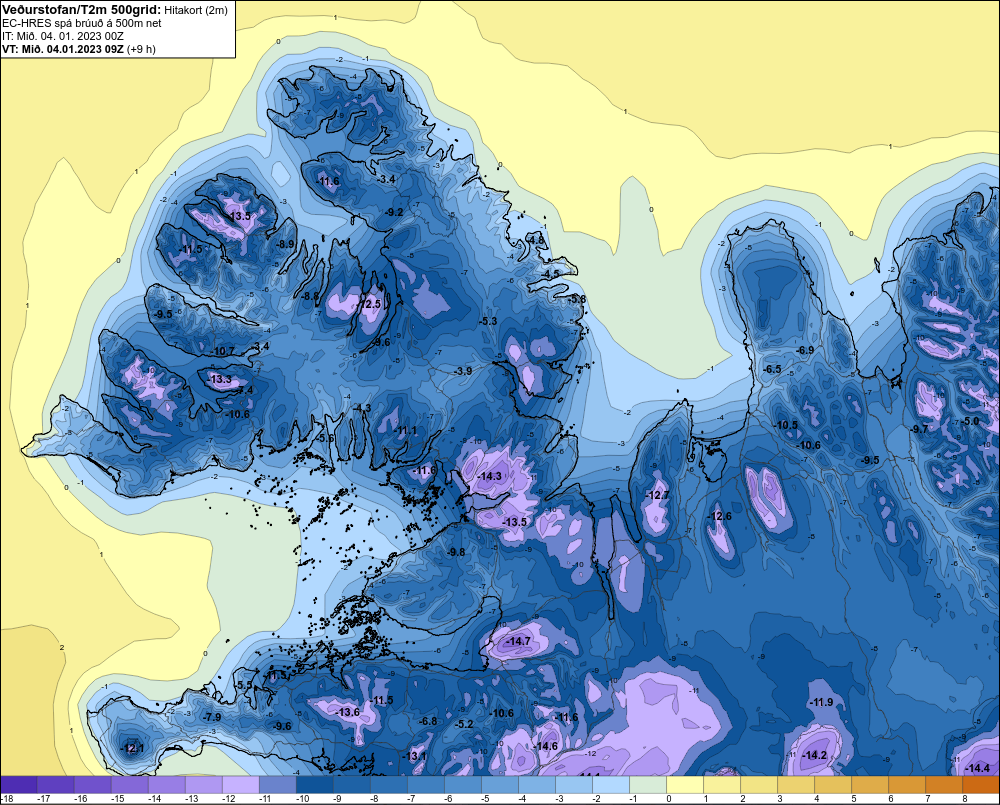Click the -6.9 temperature value
This screenshot has width=1000, height=805.
[x=805, y=351]
